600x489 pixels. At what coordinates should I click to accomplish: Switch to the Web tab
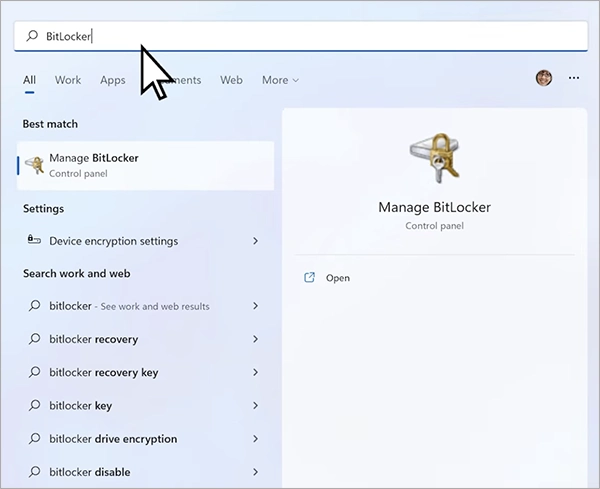pos(231,80)
